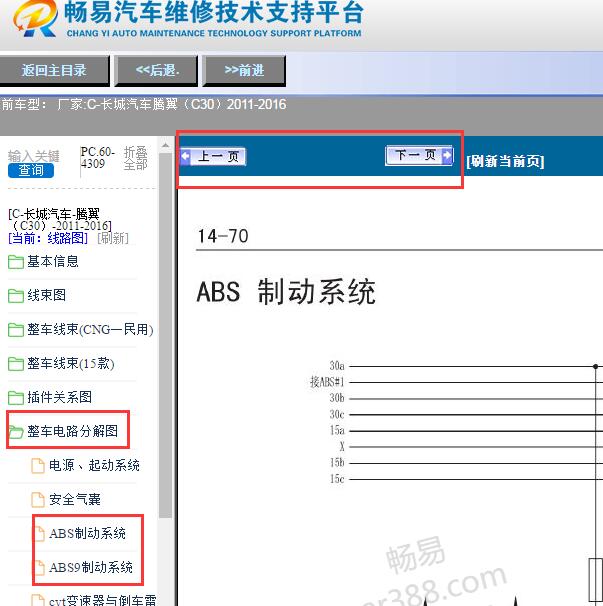Click 折叠全部 collapse all link
The height and width of the screenshot is (606, 603).
click(136, 158)
